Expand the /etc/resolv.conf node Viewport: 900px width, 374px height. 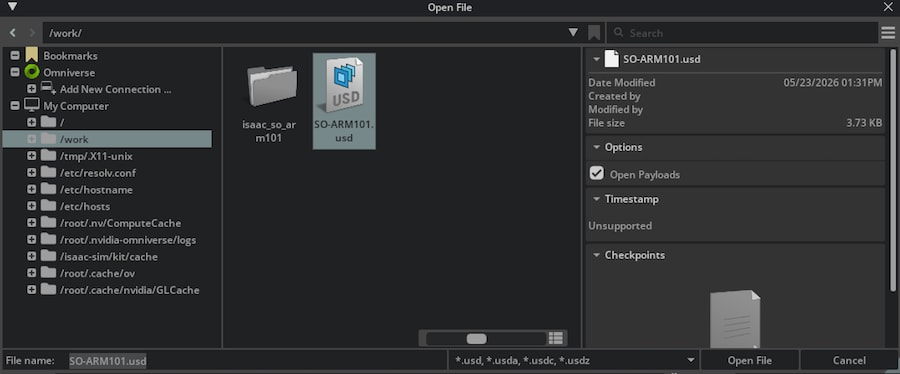coord(32,173)
